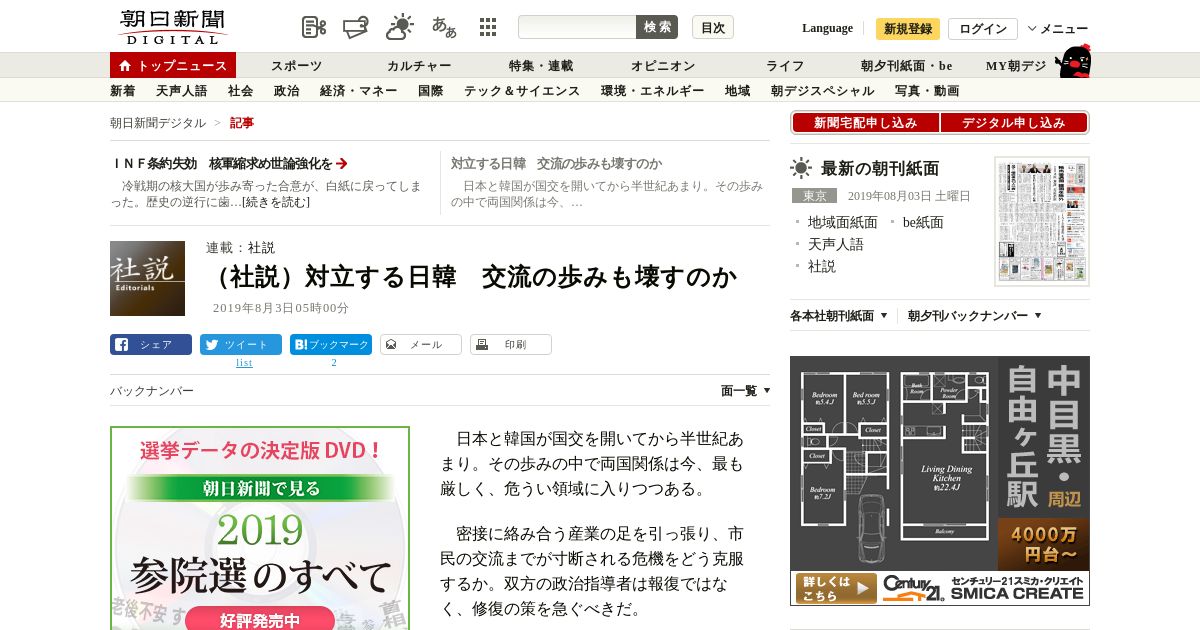This screenshot has height=630, width=1200.
Task: Click the sun icon beside 最新の朝刊紙面
Action: pos(801,168)
